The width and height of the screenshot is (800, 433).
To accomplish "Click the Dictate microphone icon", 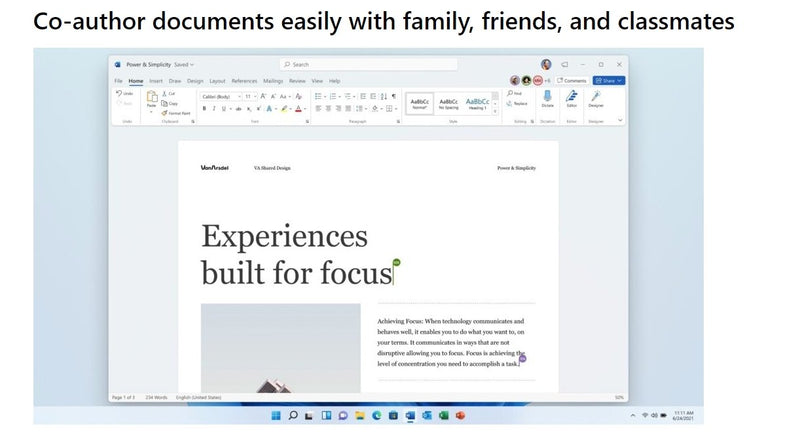I will point(547,96).
